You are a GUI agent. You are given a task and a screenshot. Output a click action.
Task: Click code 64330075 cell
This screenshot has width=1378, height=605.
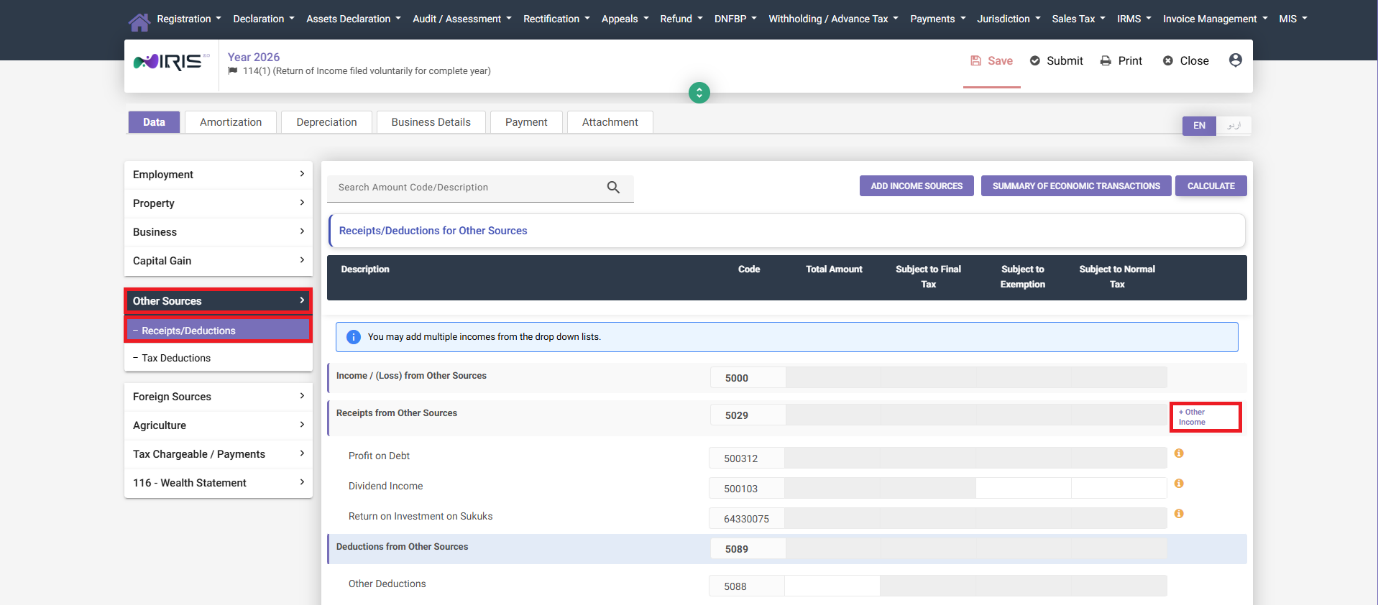tap(747, 519)
